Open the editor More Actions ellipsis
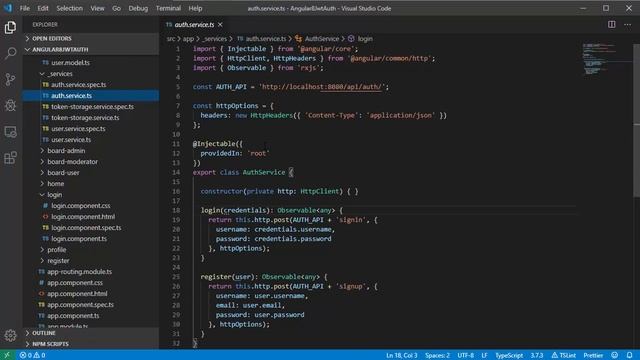 pos(627,24)
